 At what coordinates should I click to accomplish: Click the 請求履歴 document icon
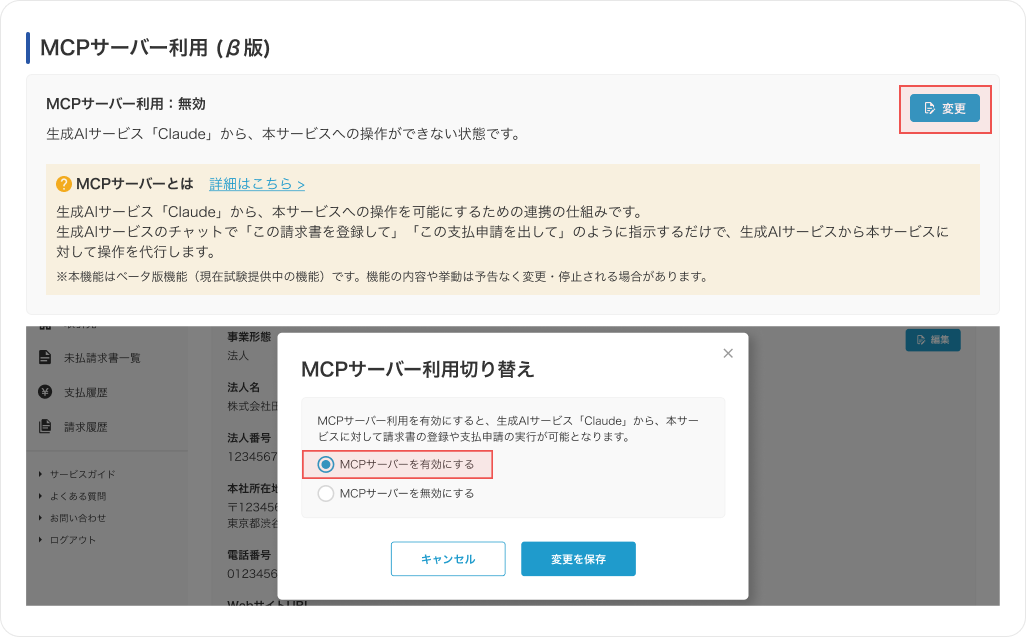pos(44,426)
